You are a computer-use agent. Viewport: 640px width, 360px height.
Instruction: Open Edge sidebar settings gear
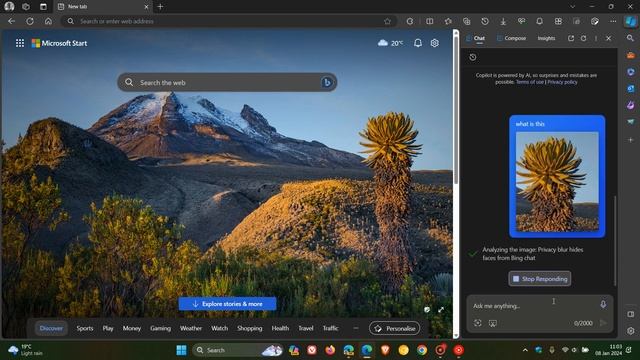point(631,331)
